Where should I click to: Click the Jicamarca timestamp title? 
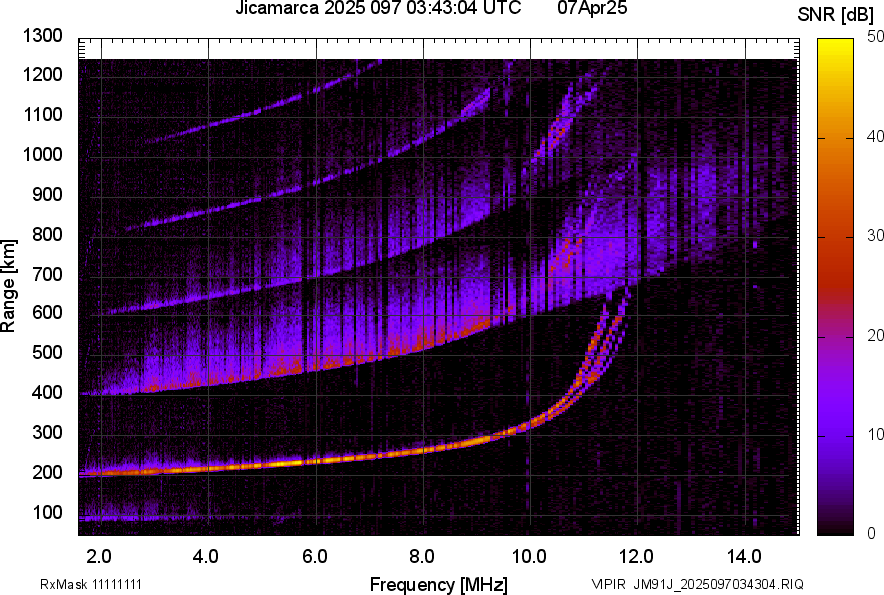[x=378, y=8]
